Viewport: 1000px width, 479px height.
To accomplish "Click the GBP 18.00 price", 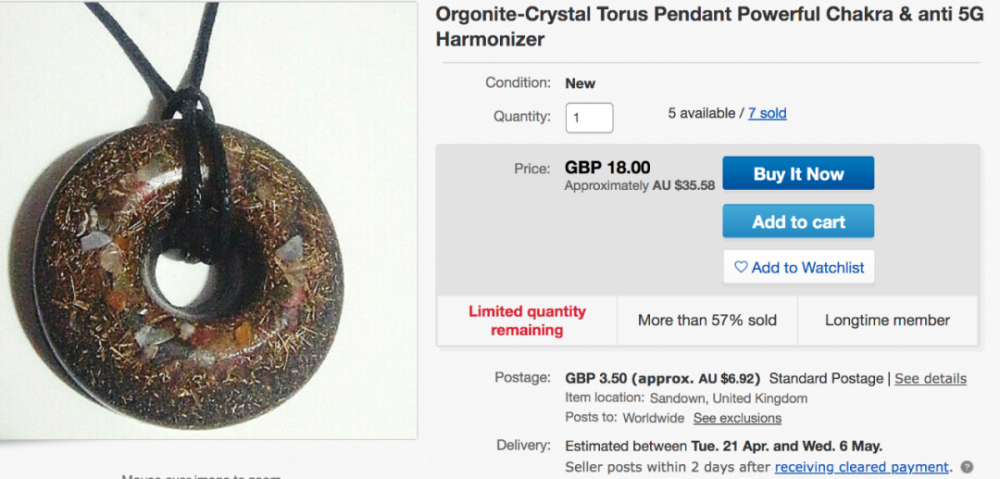I will click(x=607, y=167).
